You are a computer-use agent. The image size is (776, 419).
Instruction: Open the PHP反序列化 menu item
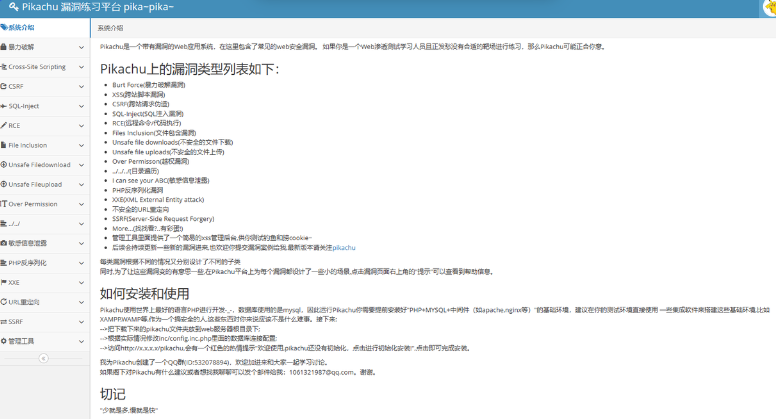pos(28,262)
